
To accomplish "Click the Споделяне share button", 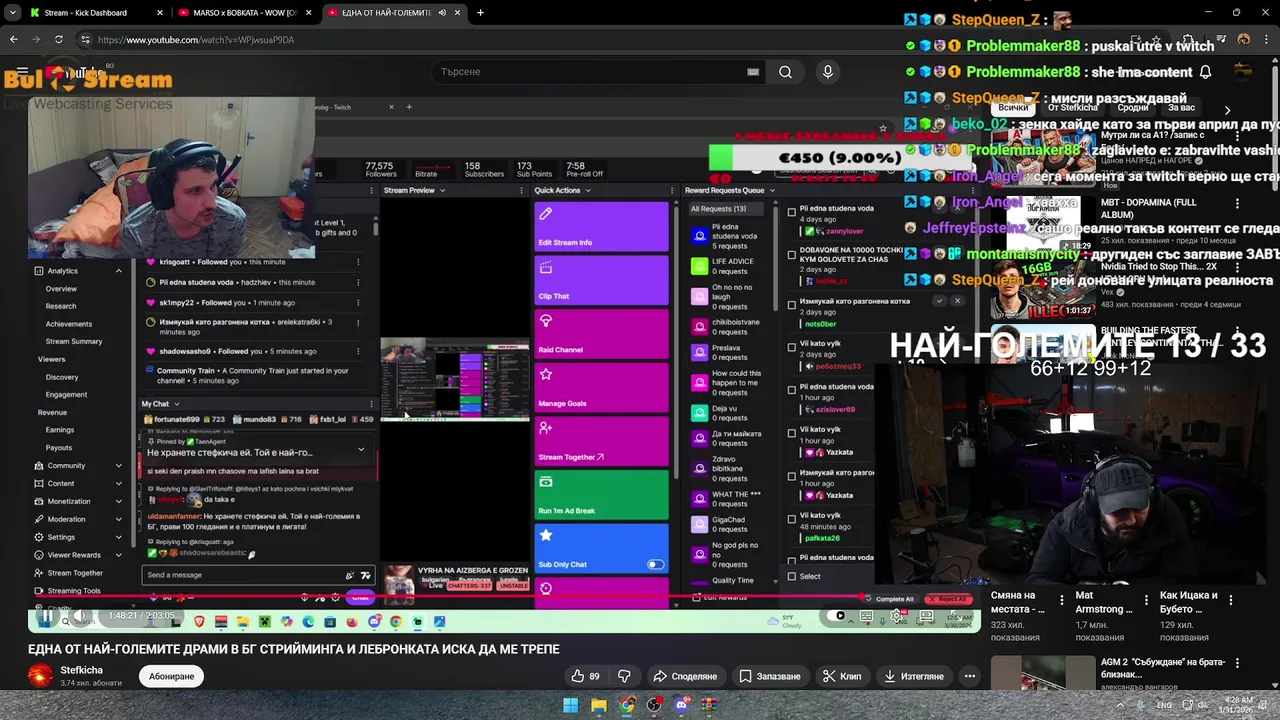I will 685,676.
